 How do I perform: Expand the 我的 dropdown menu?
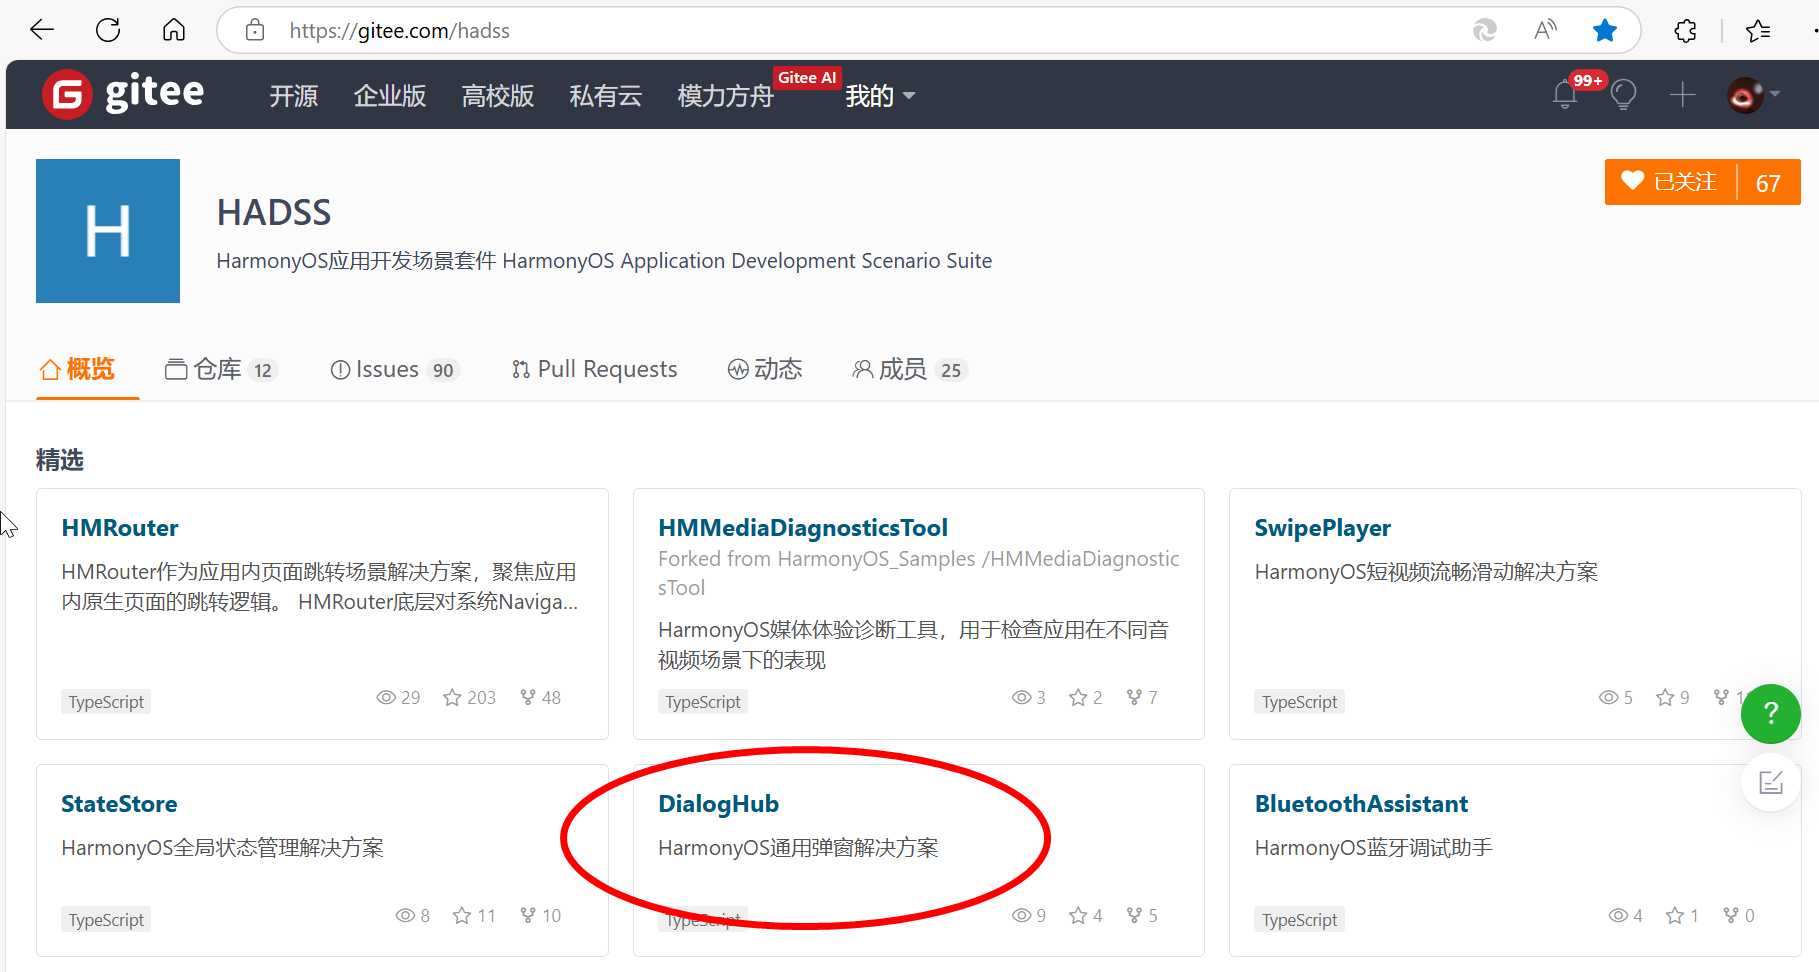point(880,96)
